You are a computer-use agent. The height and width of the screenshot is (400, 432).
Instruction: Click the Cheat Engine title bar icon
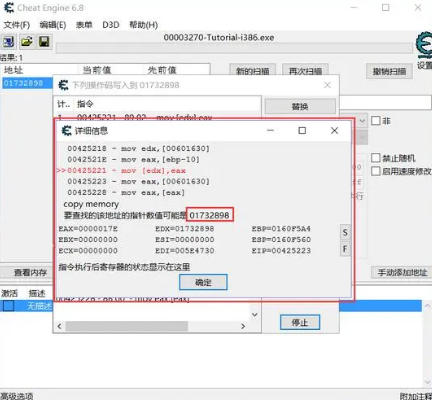(x=8, y=7)
